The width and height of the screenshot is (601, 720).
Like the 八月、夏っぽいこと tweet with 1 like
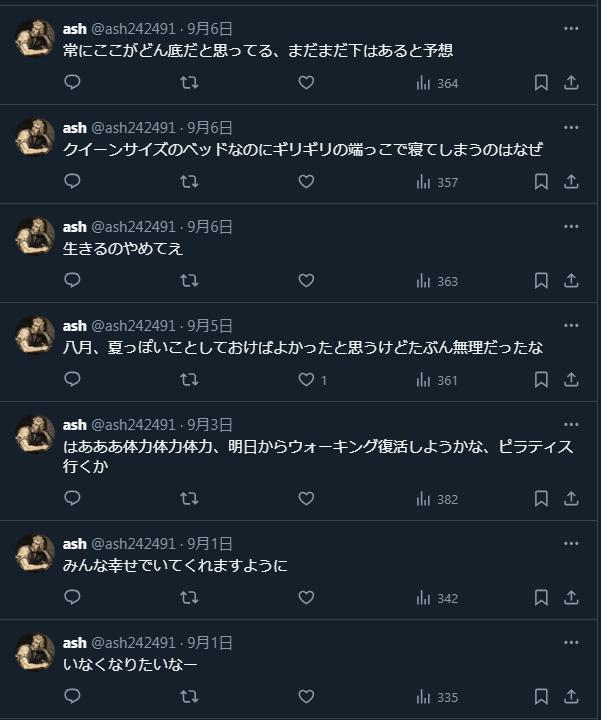[307, 380]
